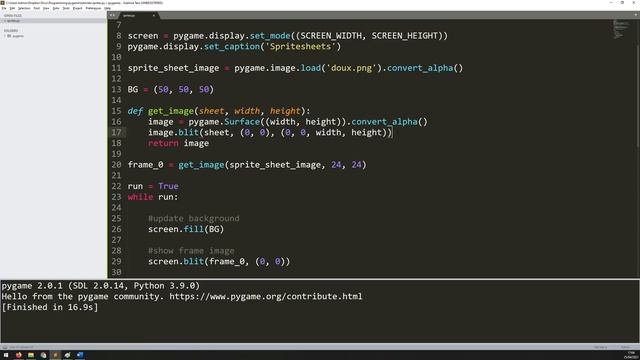Open the Preferences menu

tap(93, 8)
